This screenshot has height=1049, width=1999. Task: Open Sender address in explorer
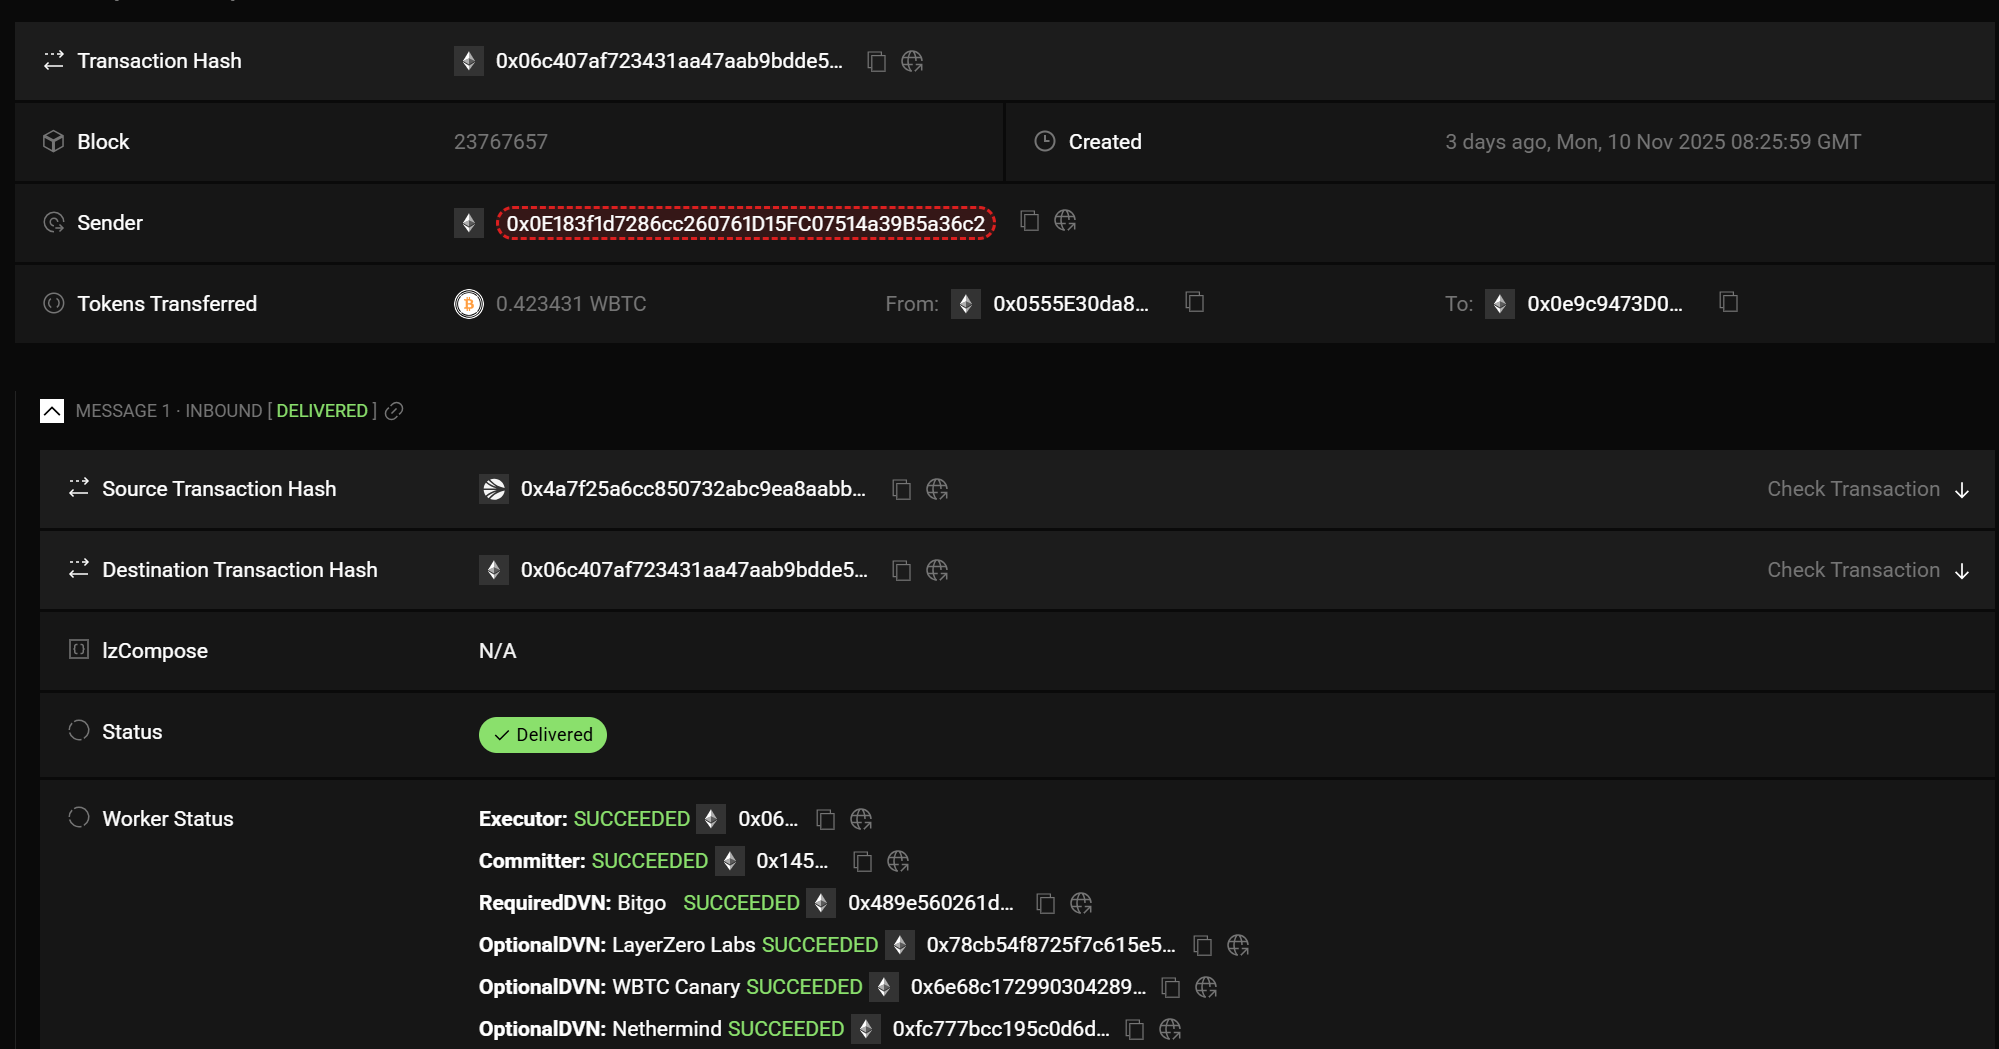1065,221
